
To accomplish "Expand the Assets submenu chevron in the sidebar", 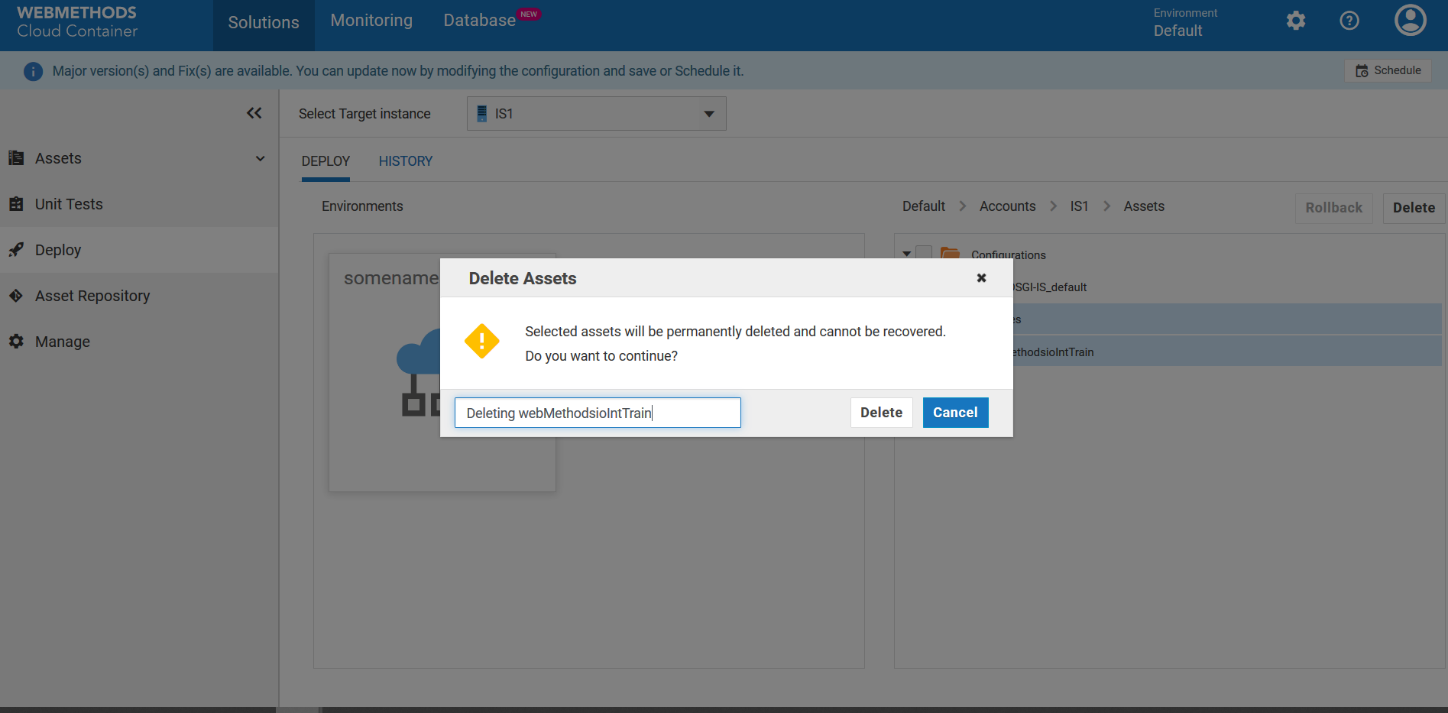I will tap(260, 159).
